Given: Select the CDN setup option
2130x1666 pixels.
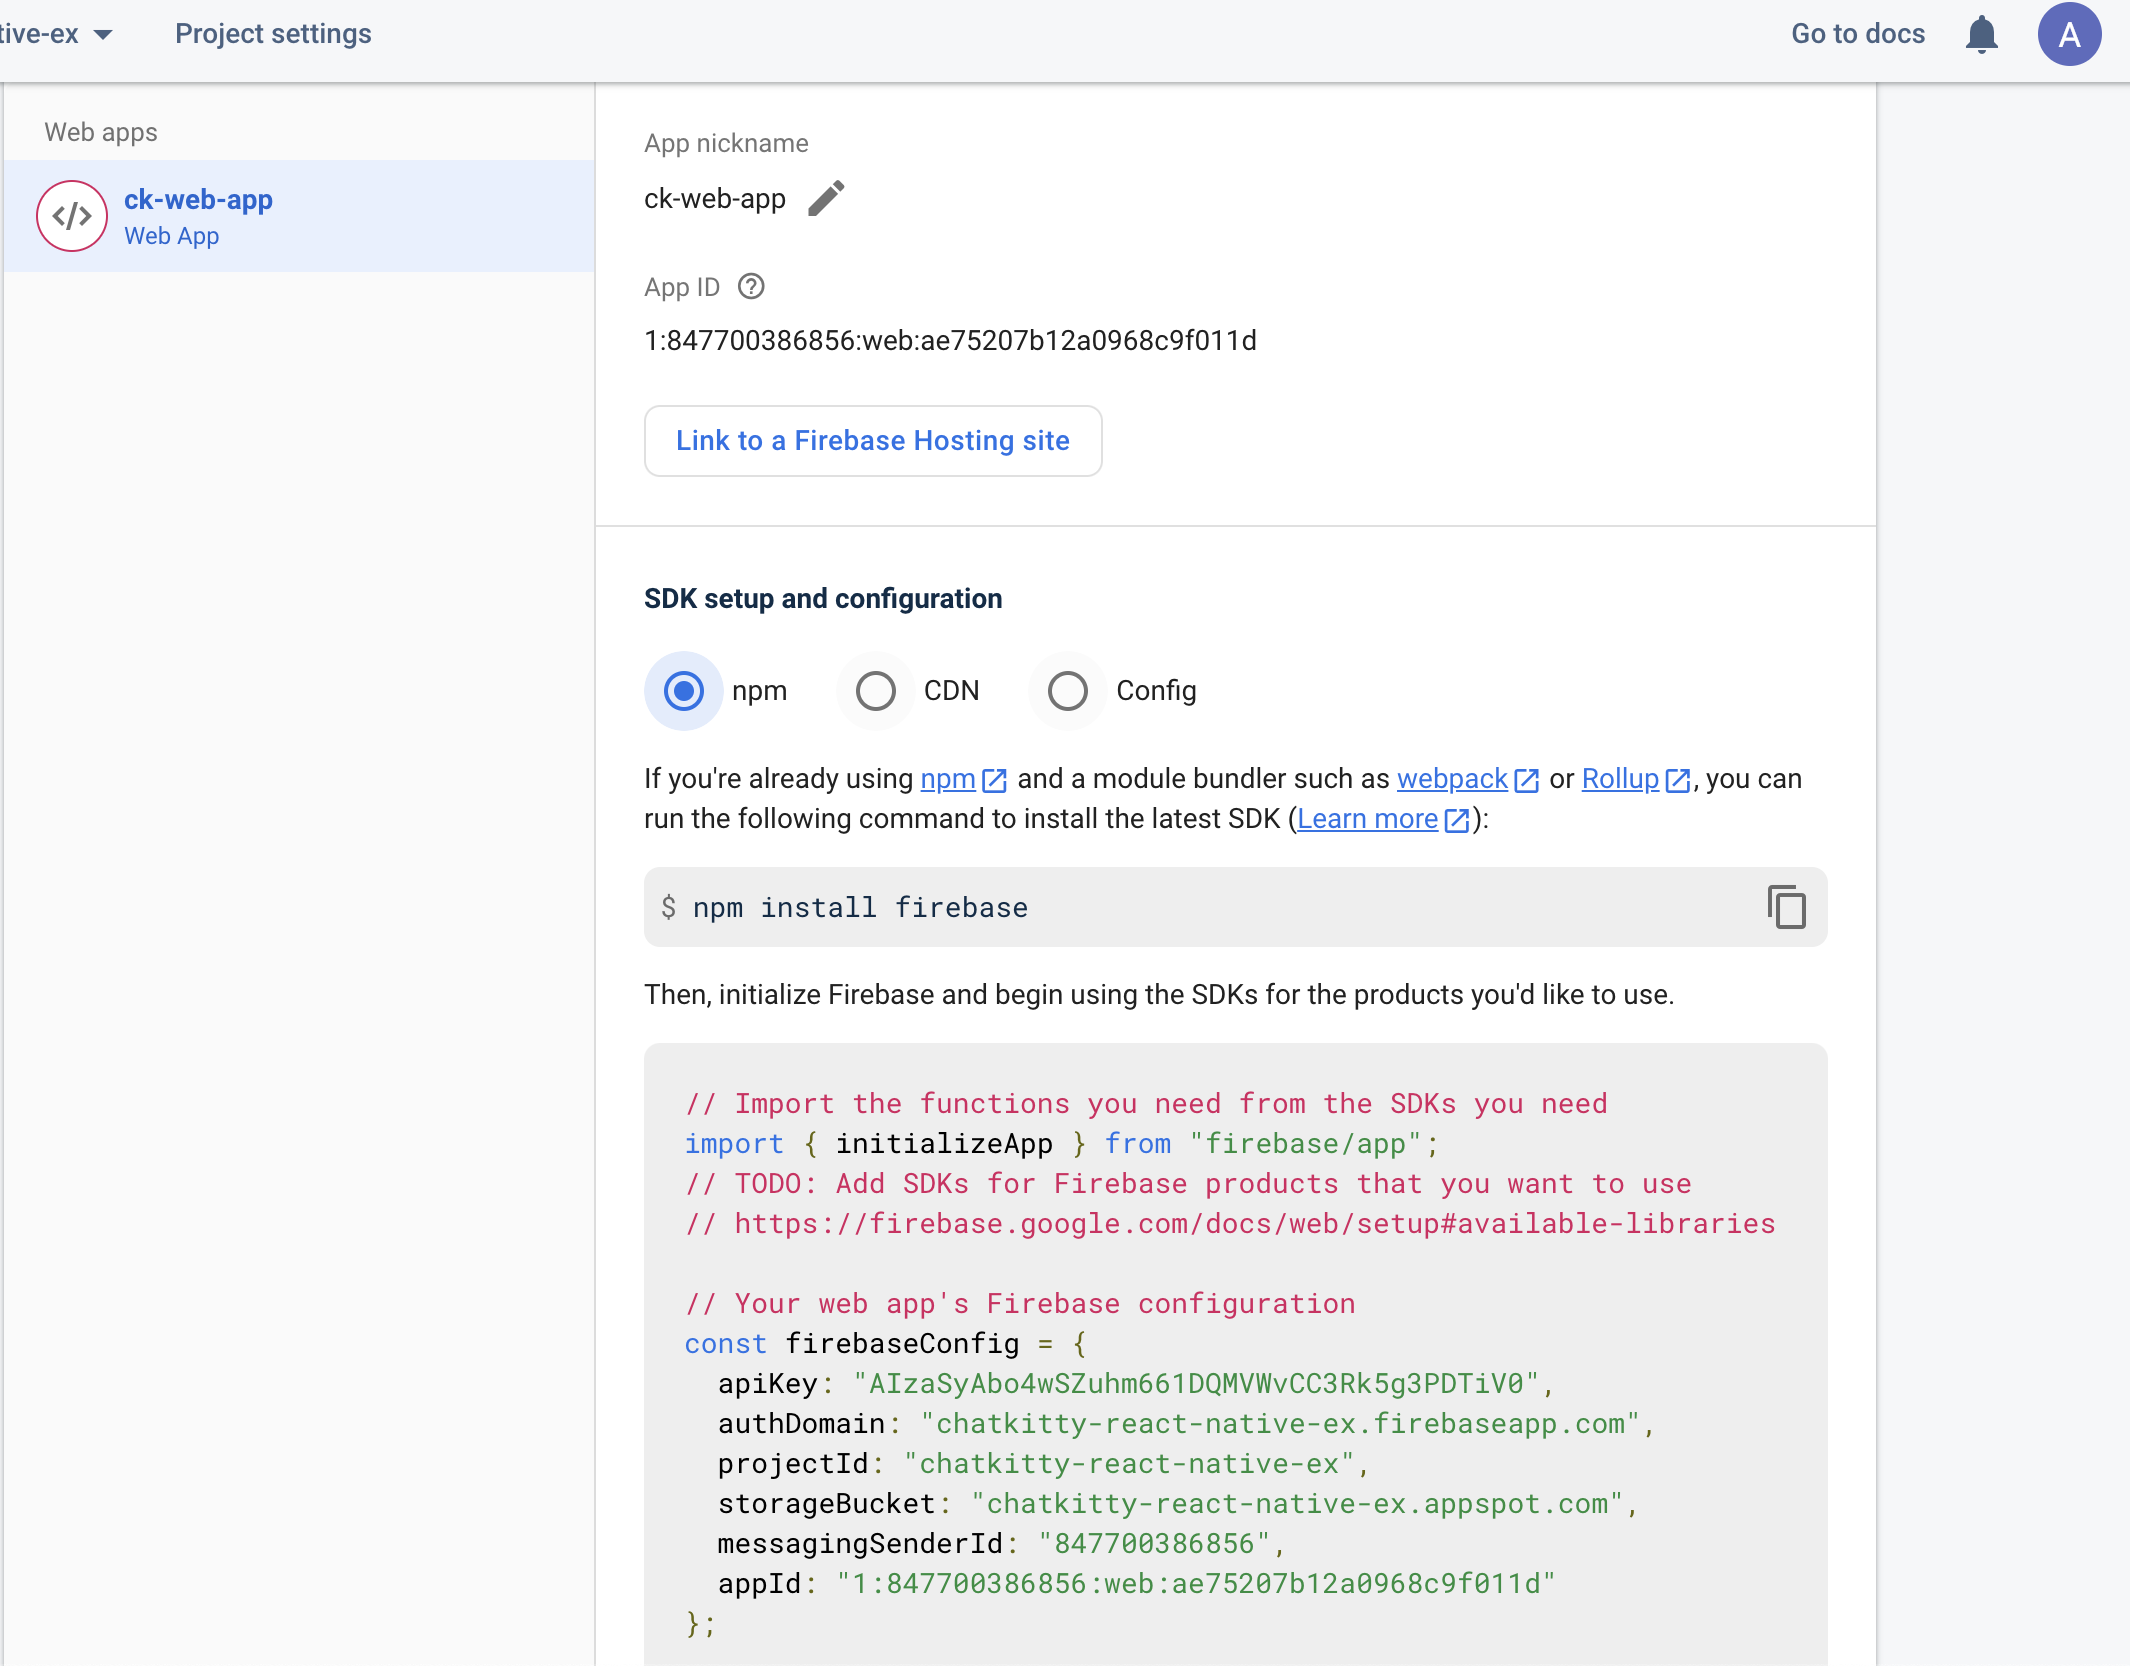Looking at the screenshot, I should 874,690.
